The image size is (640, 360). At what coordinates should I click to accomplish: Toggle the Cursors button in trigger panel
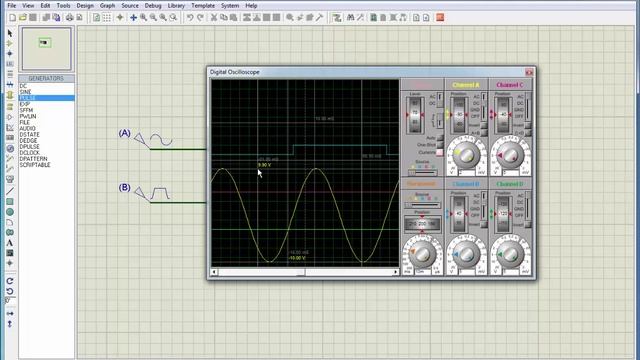coord(440,152)
